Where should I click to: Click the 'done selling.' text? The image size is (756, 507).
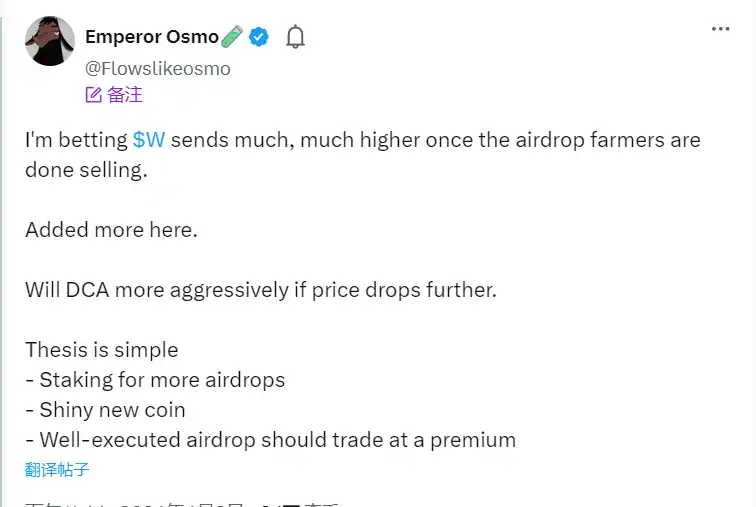(x=86, y=170)
